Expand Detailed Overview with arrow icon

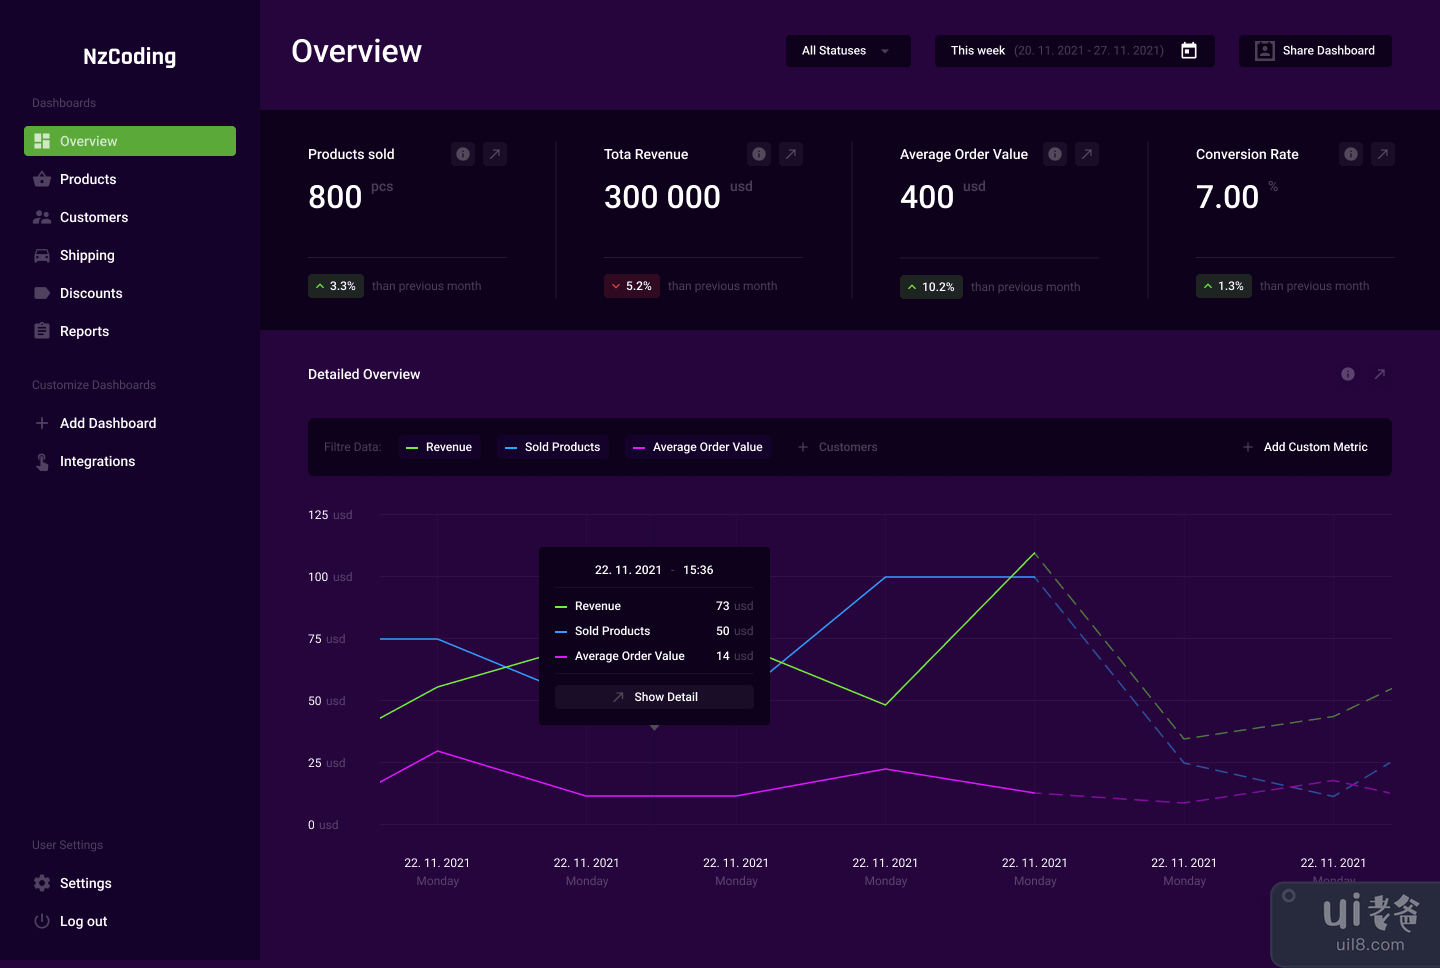click(x=1380, y=374)
